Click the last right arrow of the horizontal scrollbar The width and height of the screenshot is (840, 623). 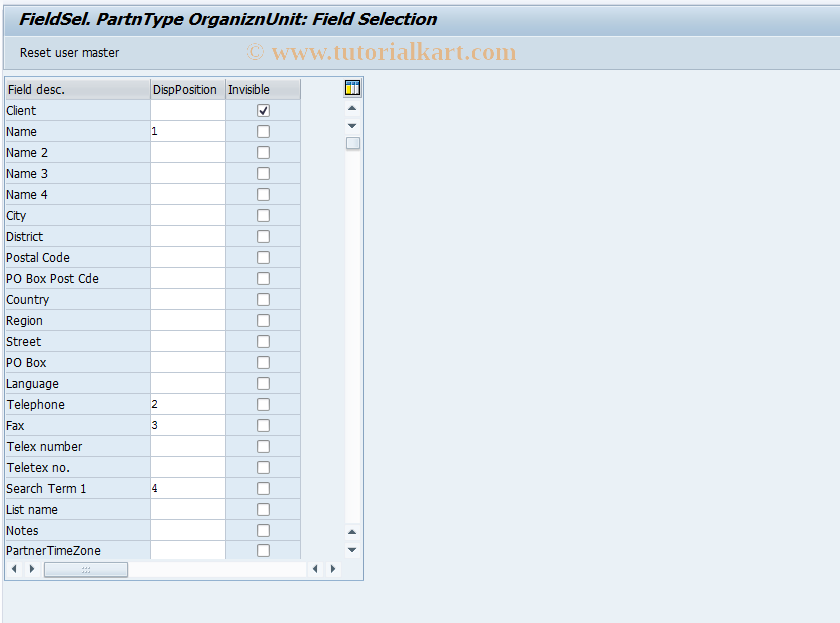coord(333,569)
